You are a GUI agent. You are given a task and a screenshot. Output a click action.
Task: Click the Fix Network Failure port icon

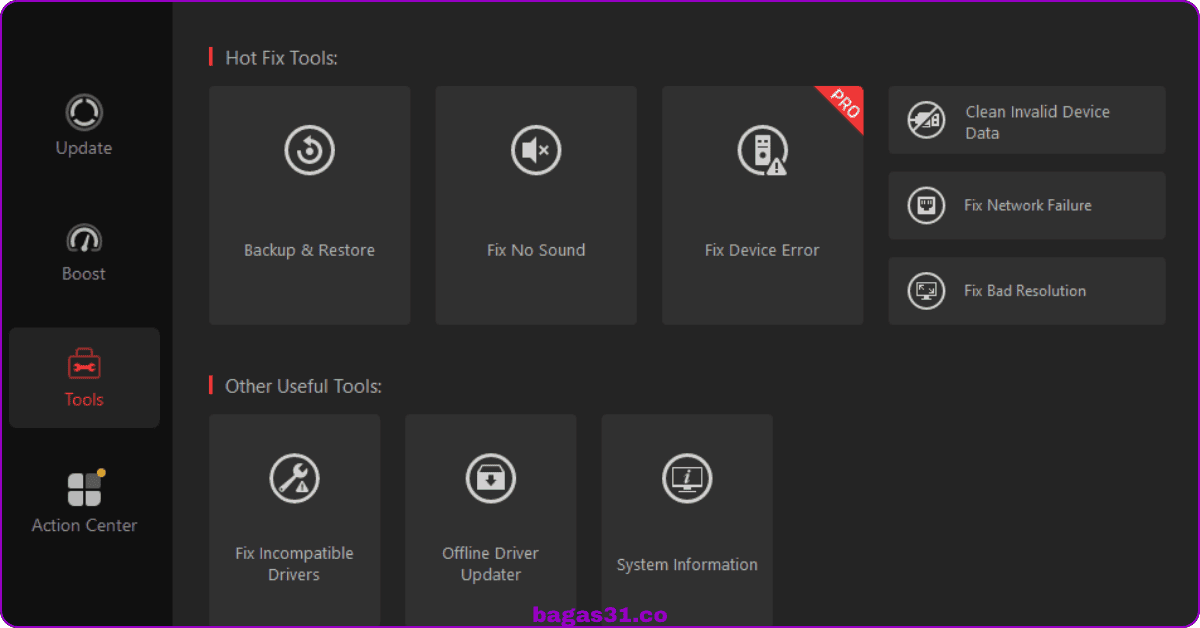point(926,205)
